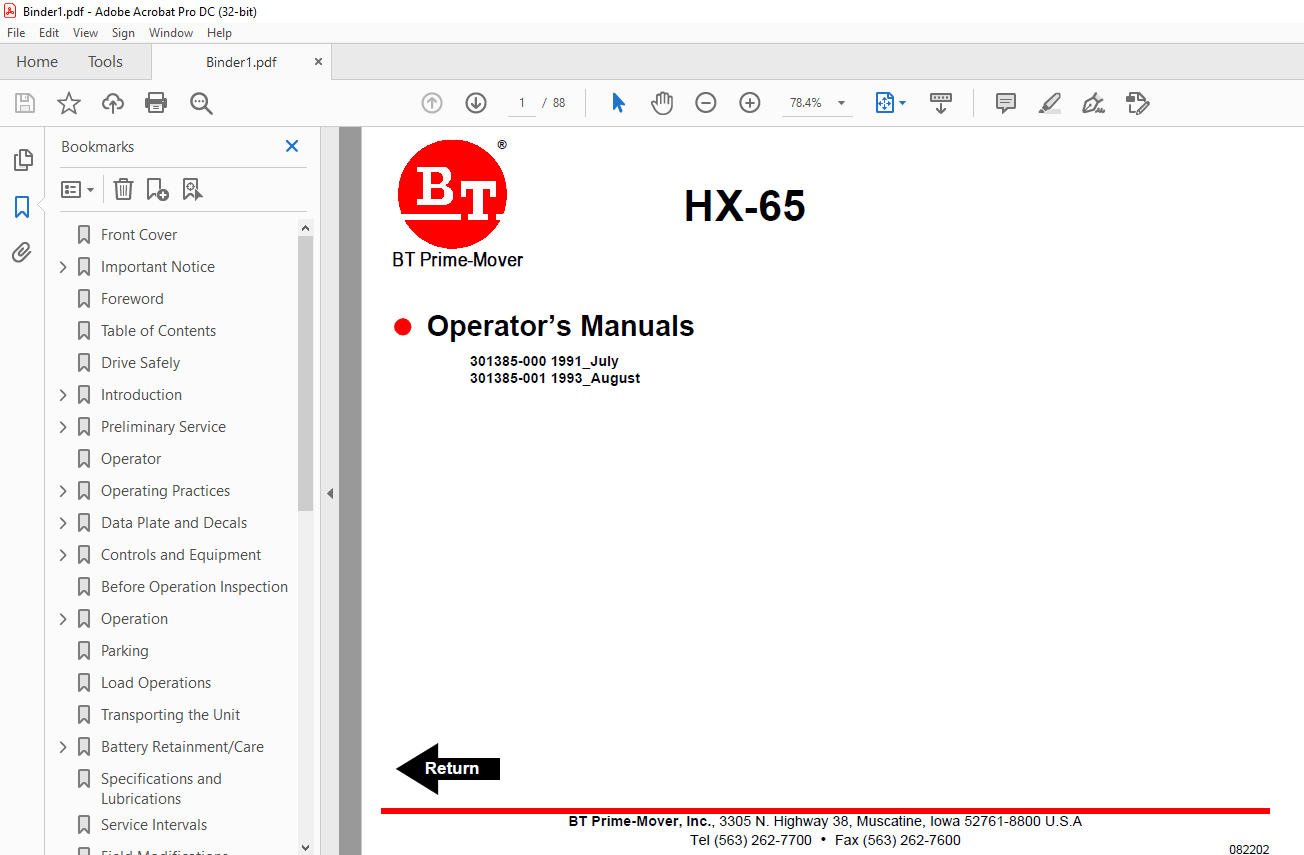Open the Sign menu
This screenshot has width=1304, height=855.
[123, 33]
